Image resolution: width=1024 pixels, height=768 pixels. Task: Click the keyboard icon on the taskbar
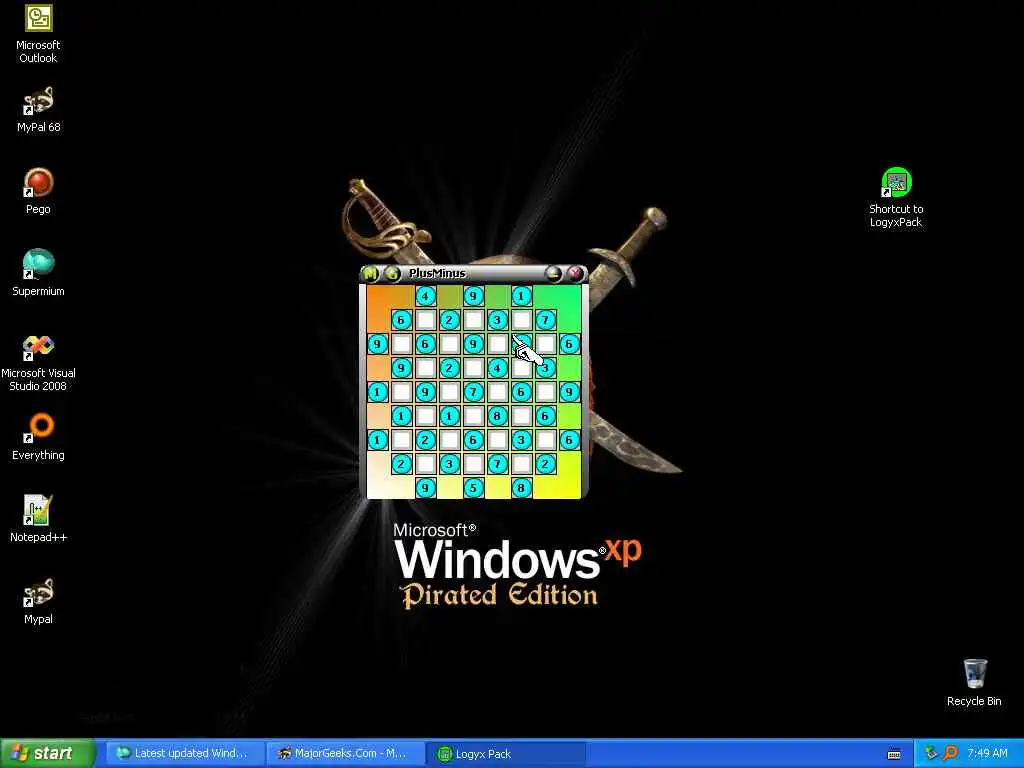point(894,754)
